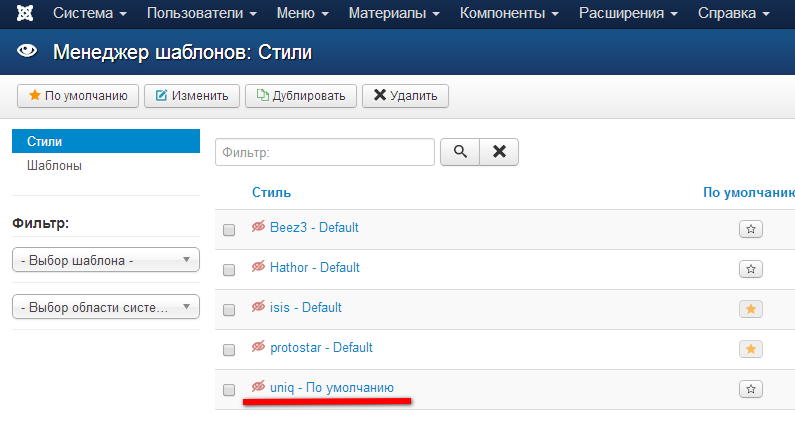Select the isis - Default checkbox
Image resolution: width=795 pixels, height=433 pixels.
[229, 310]
